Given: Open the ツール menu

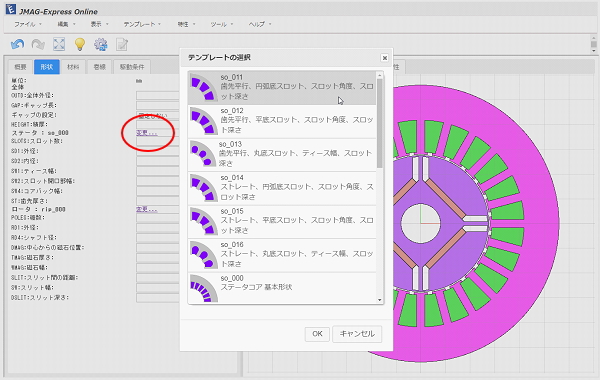Looking at the screenshot, I should (222, 24).
